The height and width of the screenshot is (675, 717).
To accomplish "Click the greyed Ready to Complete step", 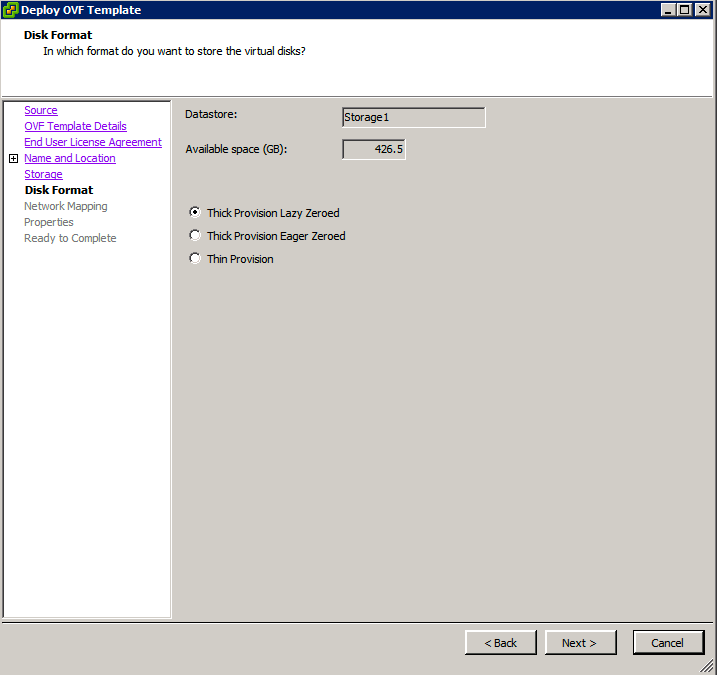I will pos(70,238).
